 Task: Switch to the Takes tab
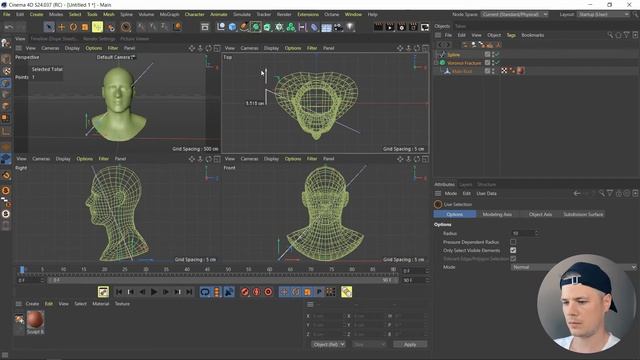(460, 26)
